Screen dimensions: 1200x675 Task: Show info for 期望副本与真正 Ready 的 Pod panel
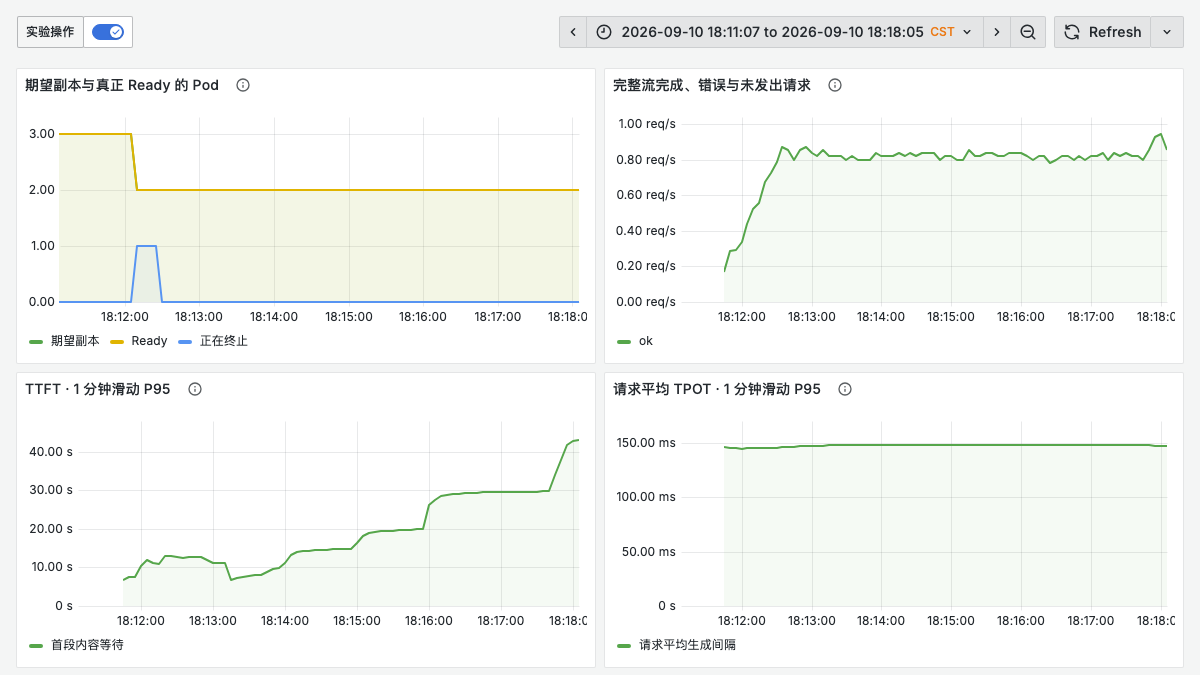coord(243,85)
